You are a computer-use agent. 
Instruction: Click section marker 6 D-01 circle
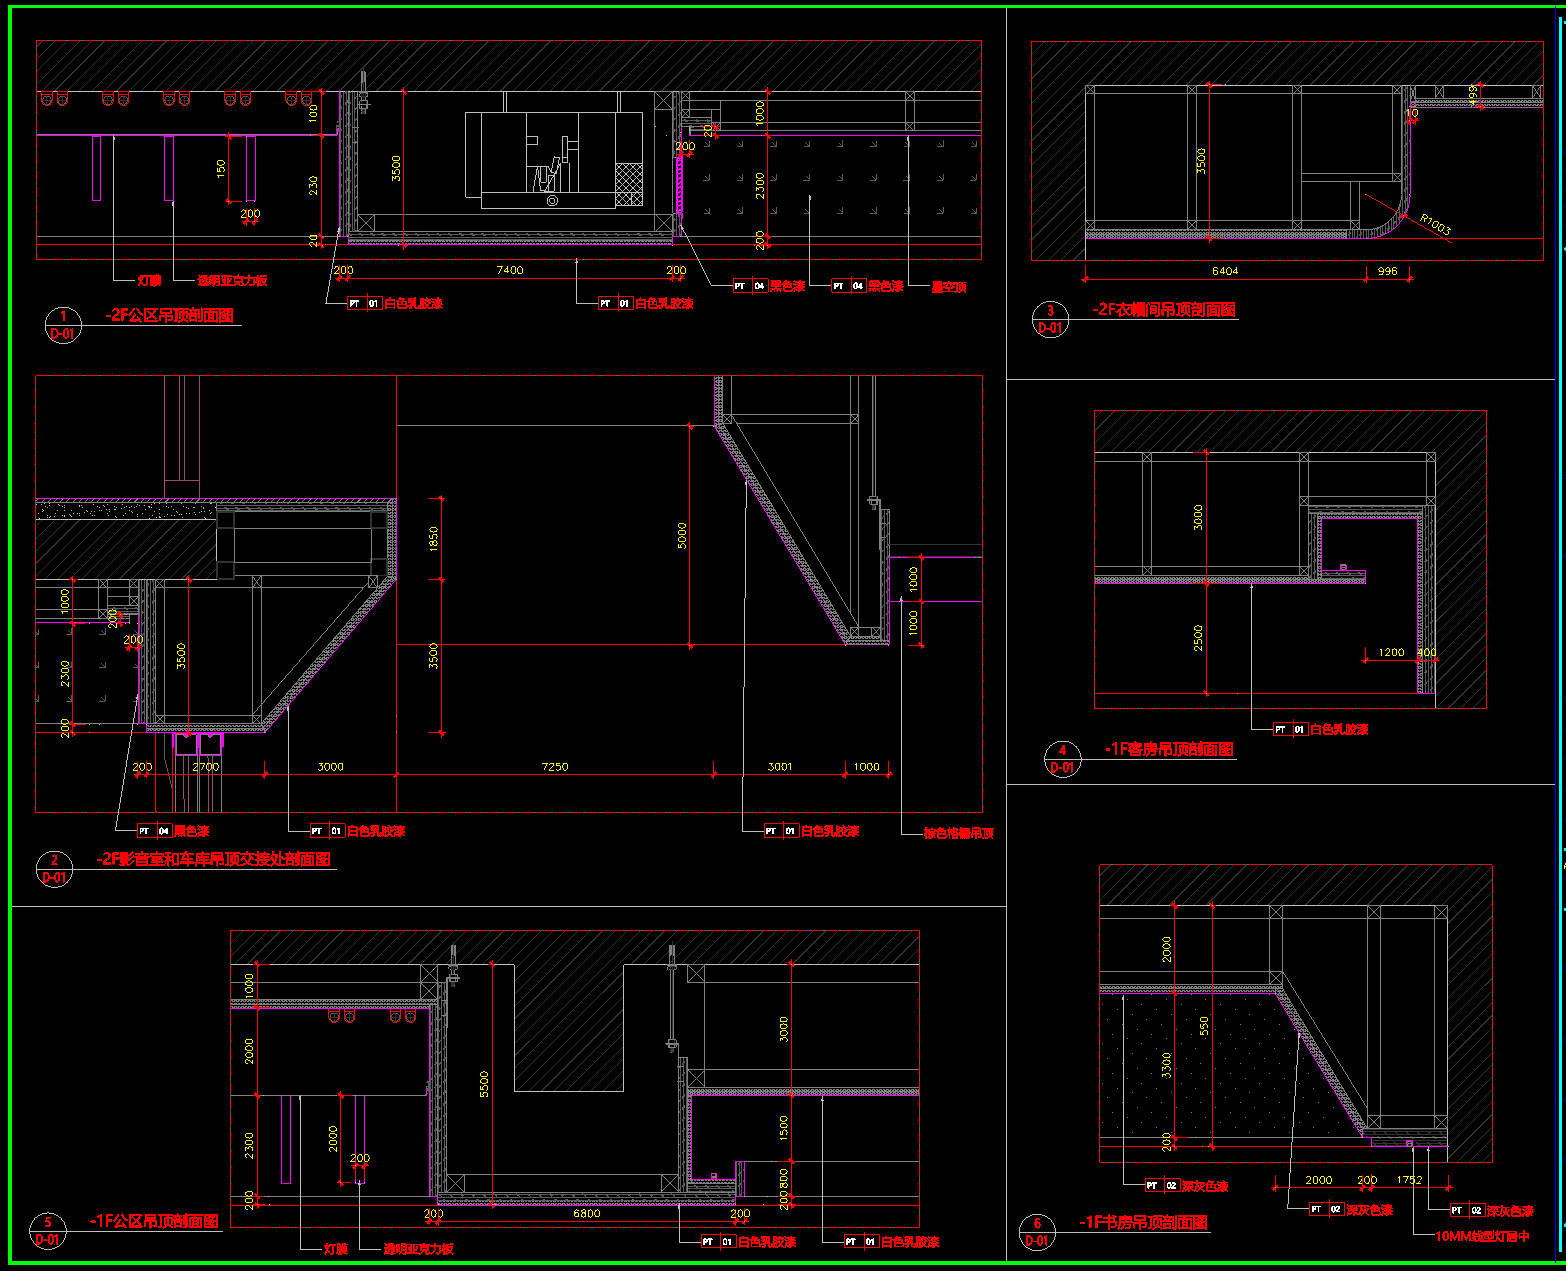pos(1037,1232)
